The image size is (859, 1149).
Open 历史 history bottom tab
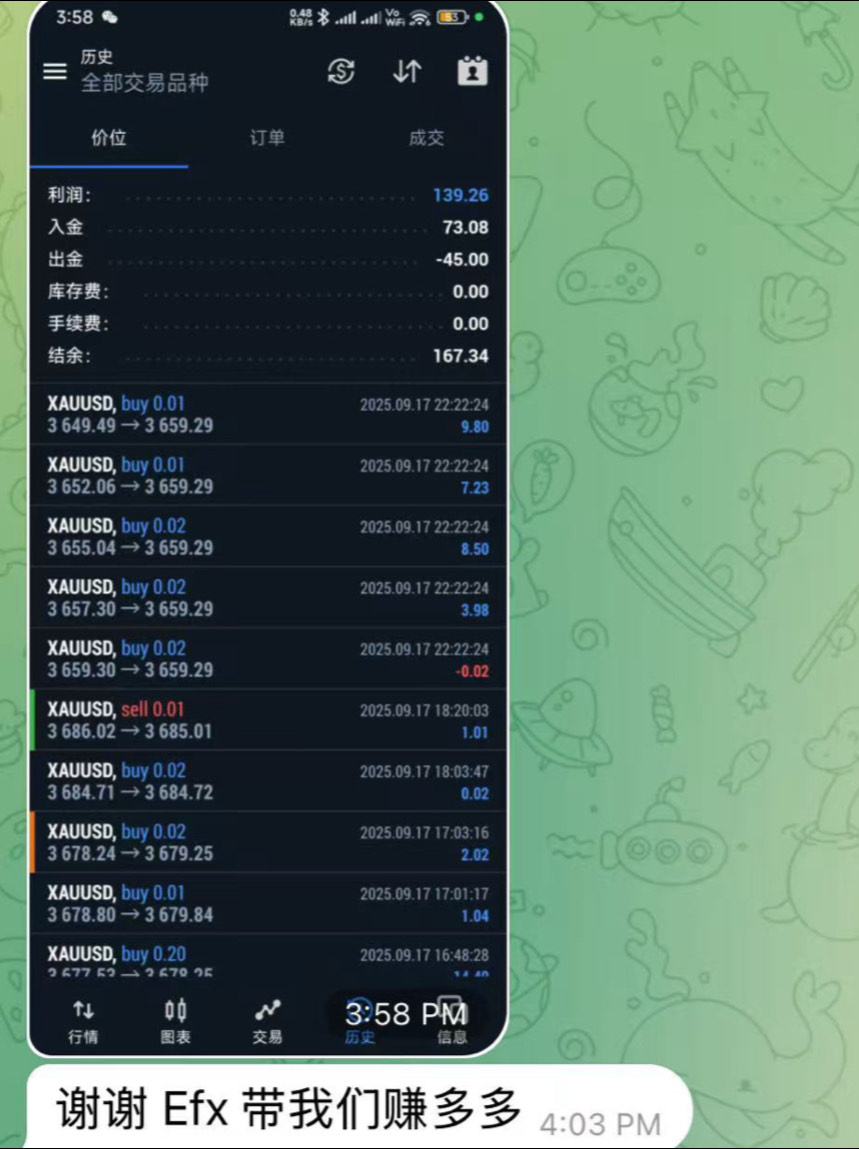point(359,1022)
